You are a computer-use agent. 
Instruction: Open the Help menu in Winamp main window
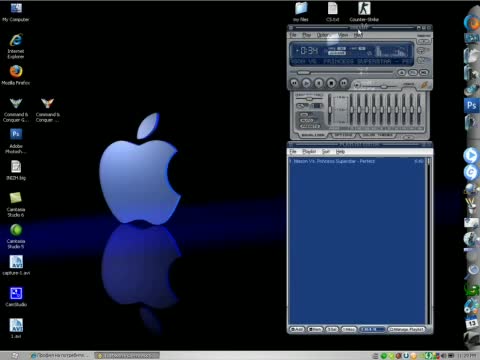coord(358,35)
